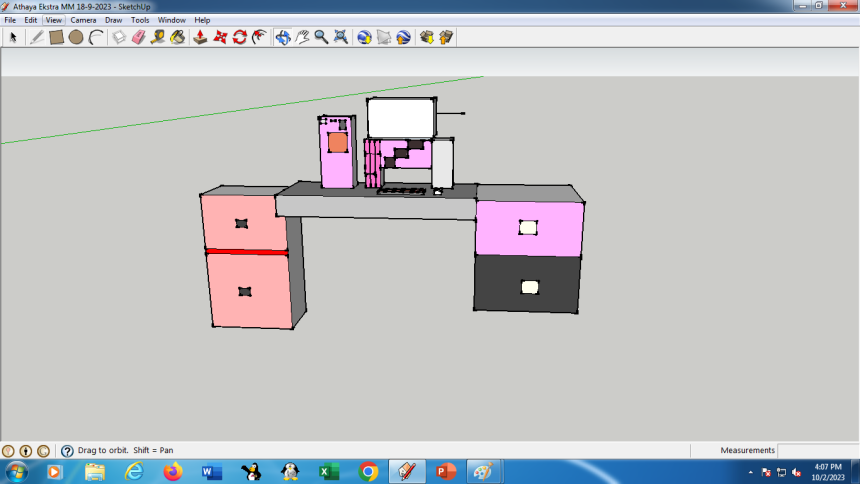This screenshot has height=484, width=860.
Task: Select the Circle drawing tool
Action: (x=76, y=37)
